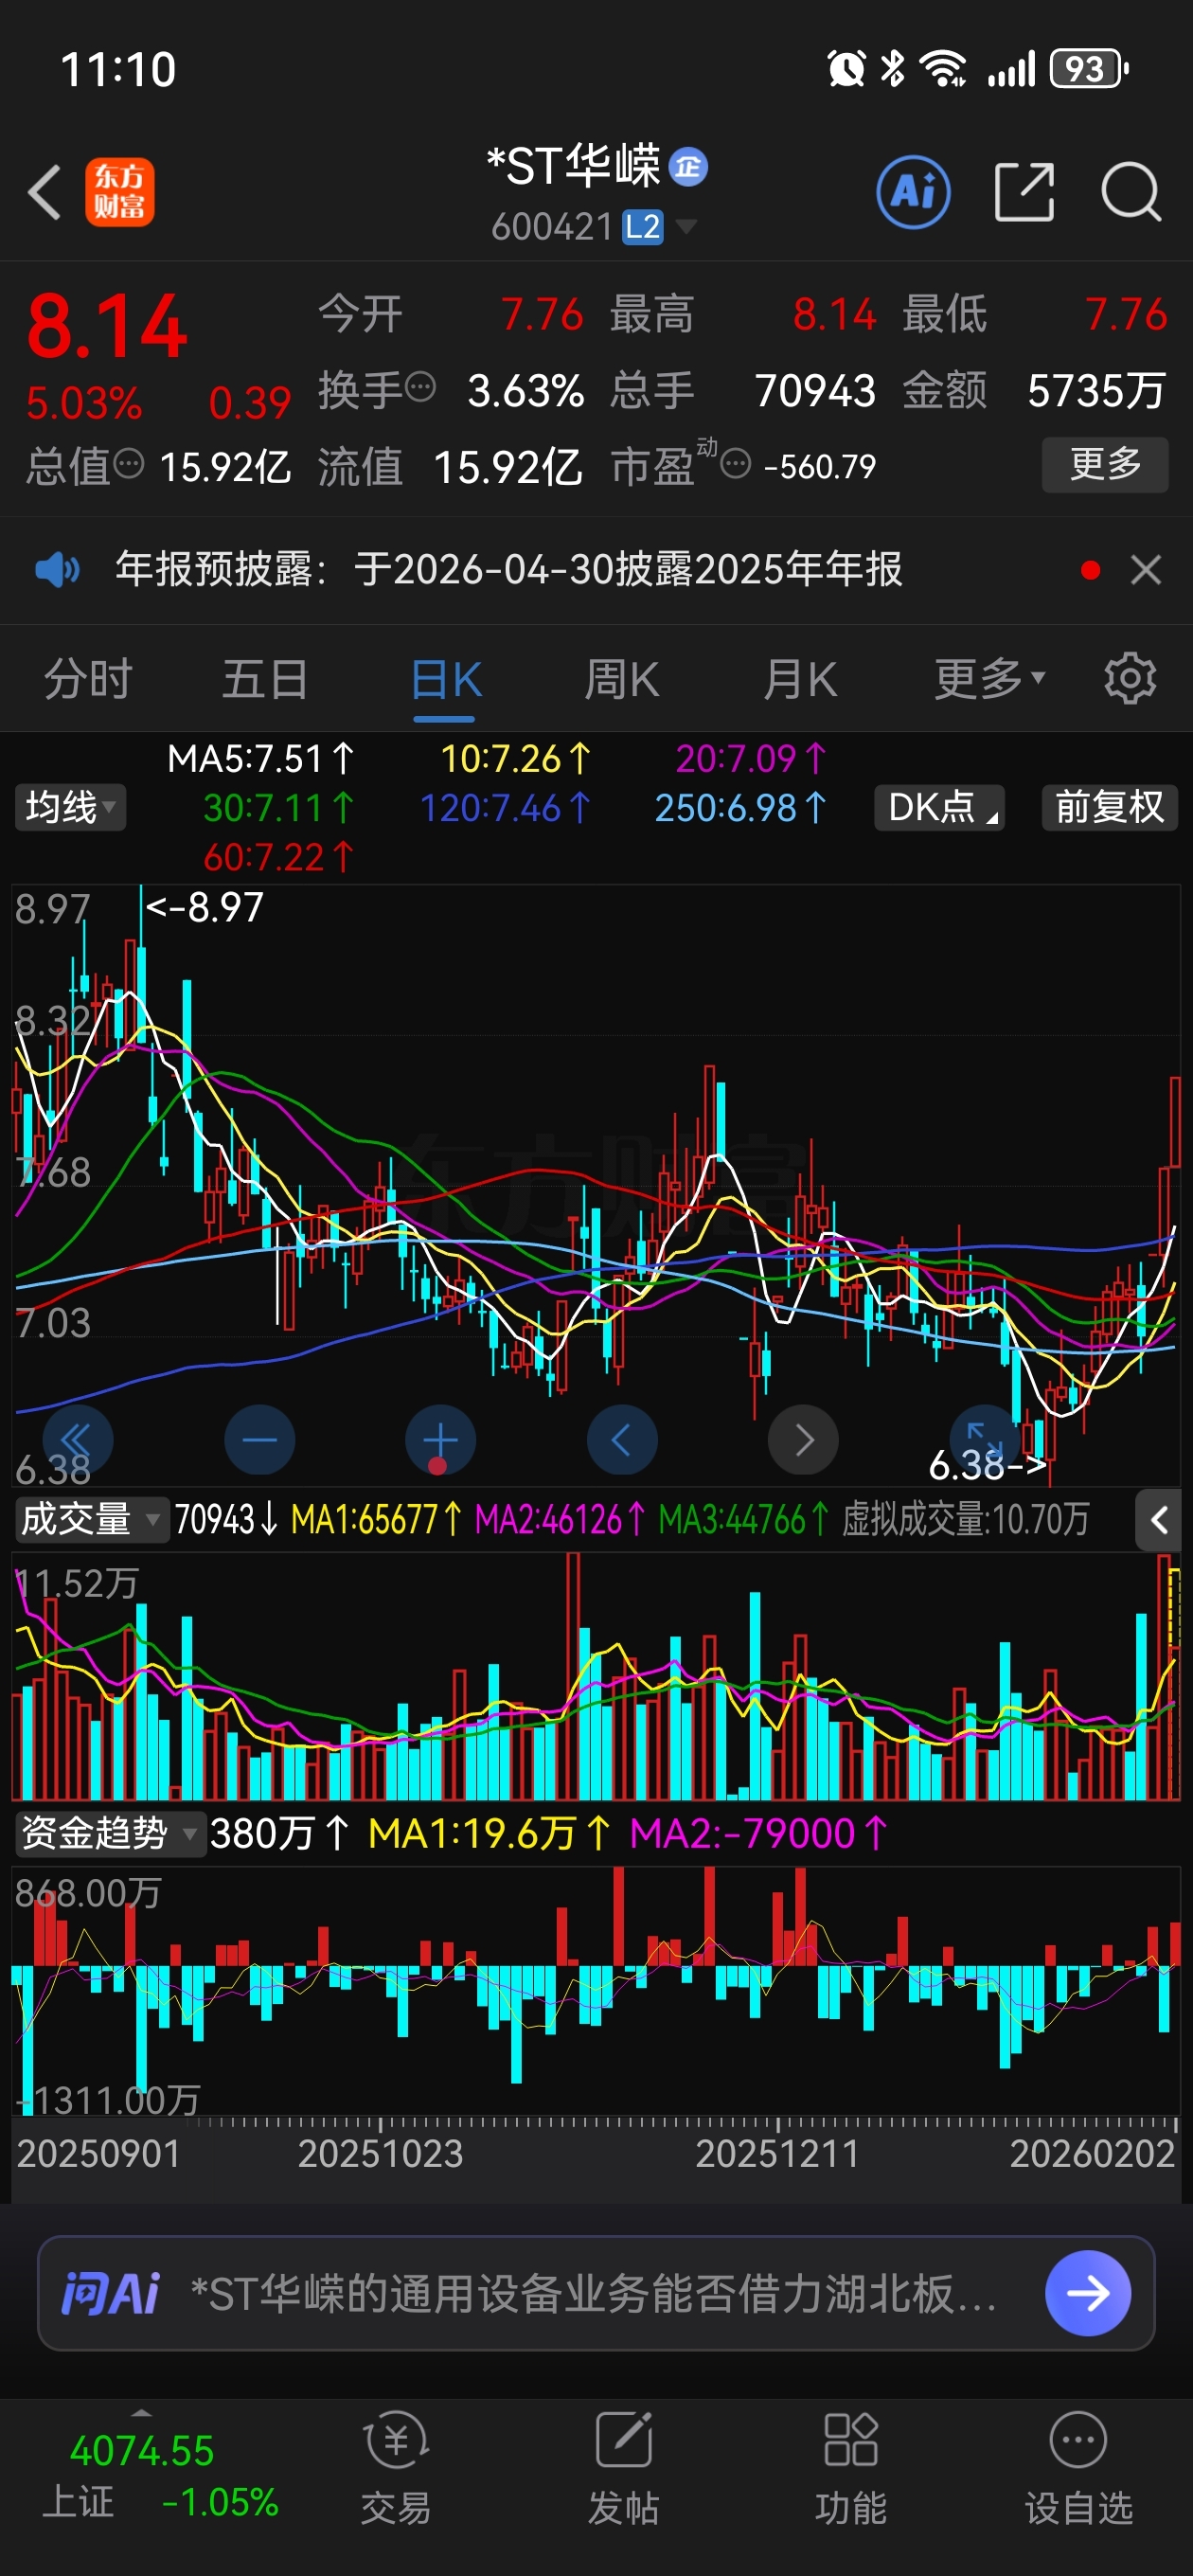Viewport: 1193px width, 2576px height.
Task: Open the 发帖 post icon
Action: point(623,2468)
